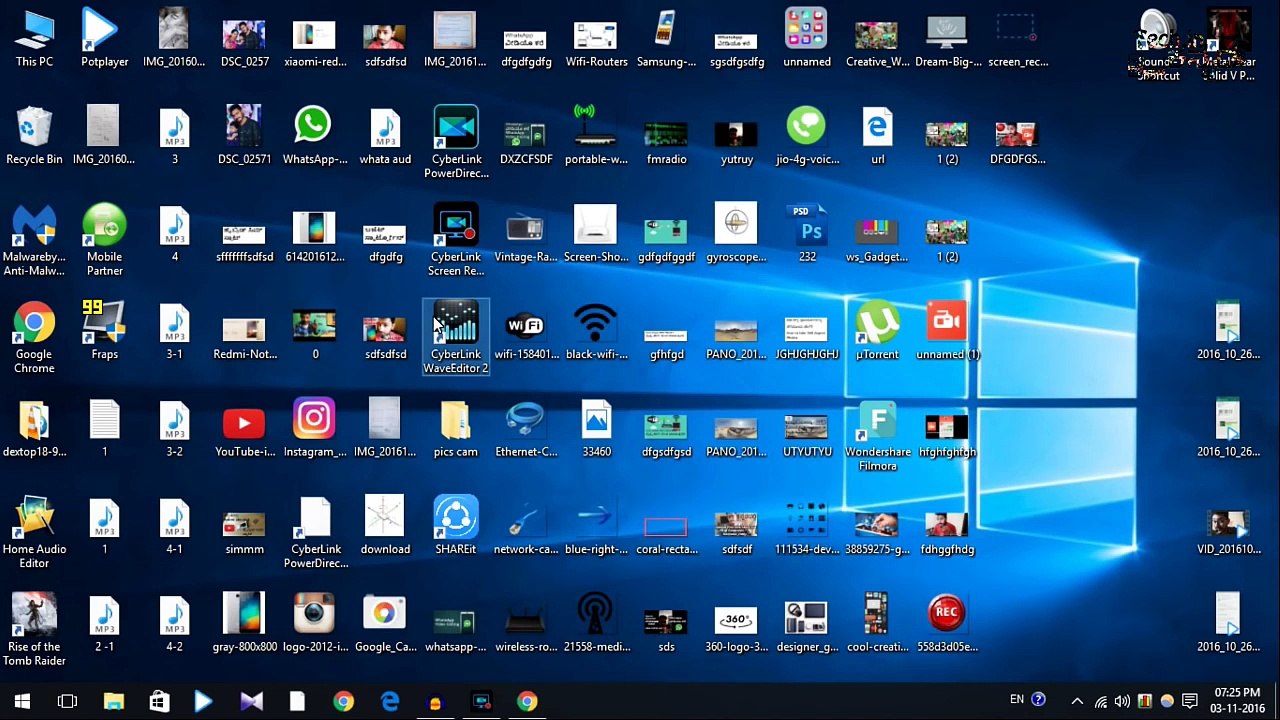The height and width of the screenshot is (720, 1280).
Task: Select the MP3 file named 3-1
Action: coord(174,331)
